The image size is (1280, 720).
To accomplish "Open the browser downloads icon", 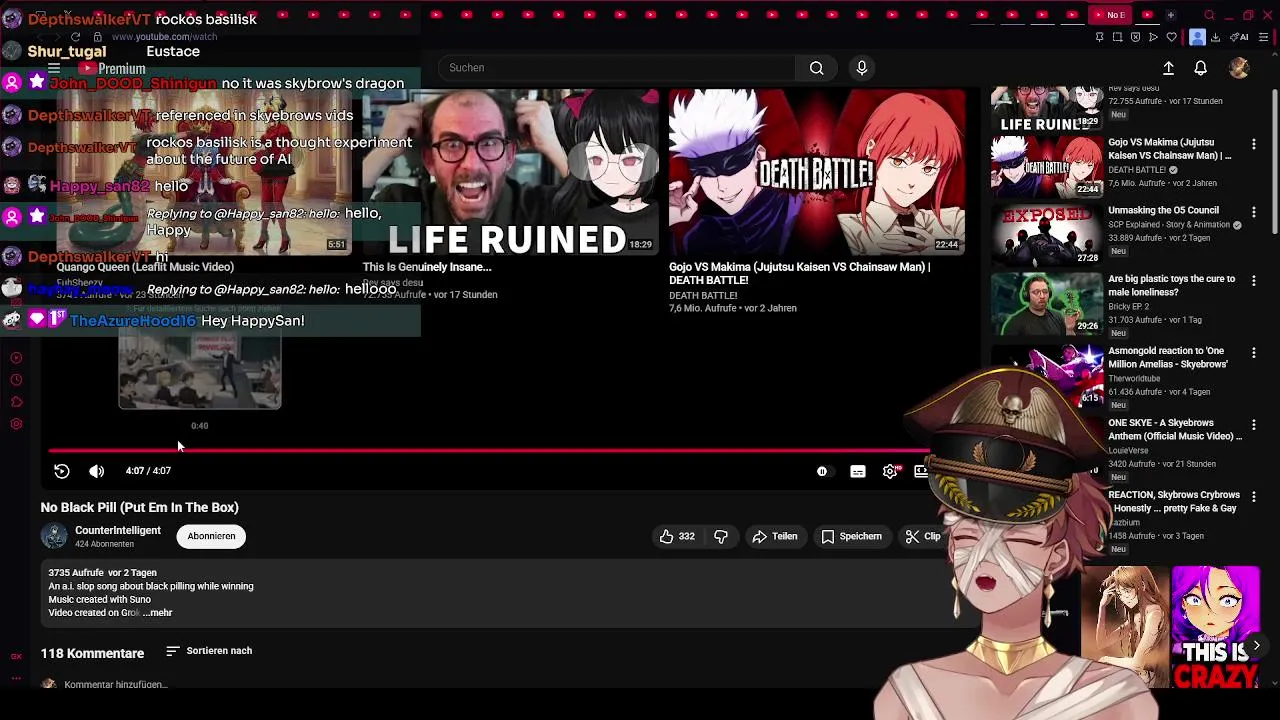I will (1215, 37).
